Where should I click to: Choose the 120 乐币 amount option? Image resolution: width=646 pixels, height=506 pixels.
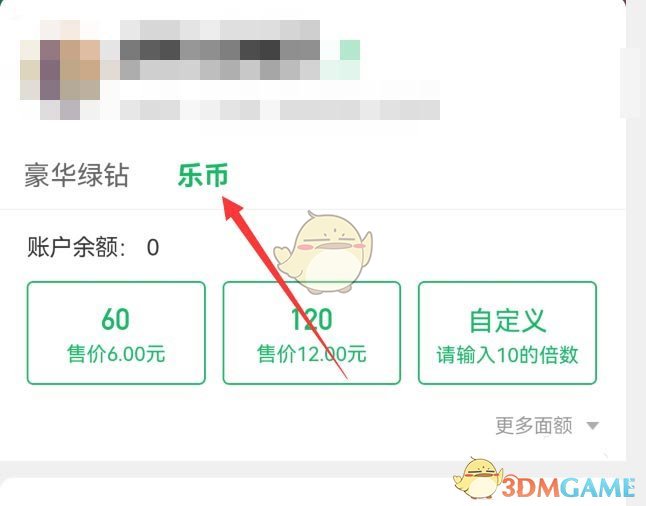(x=311, y=333)
